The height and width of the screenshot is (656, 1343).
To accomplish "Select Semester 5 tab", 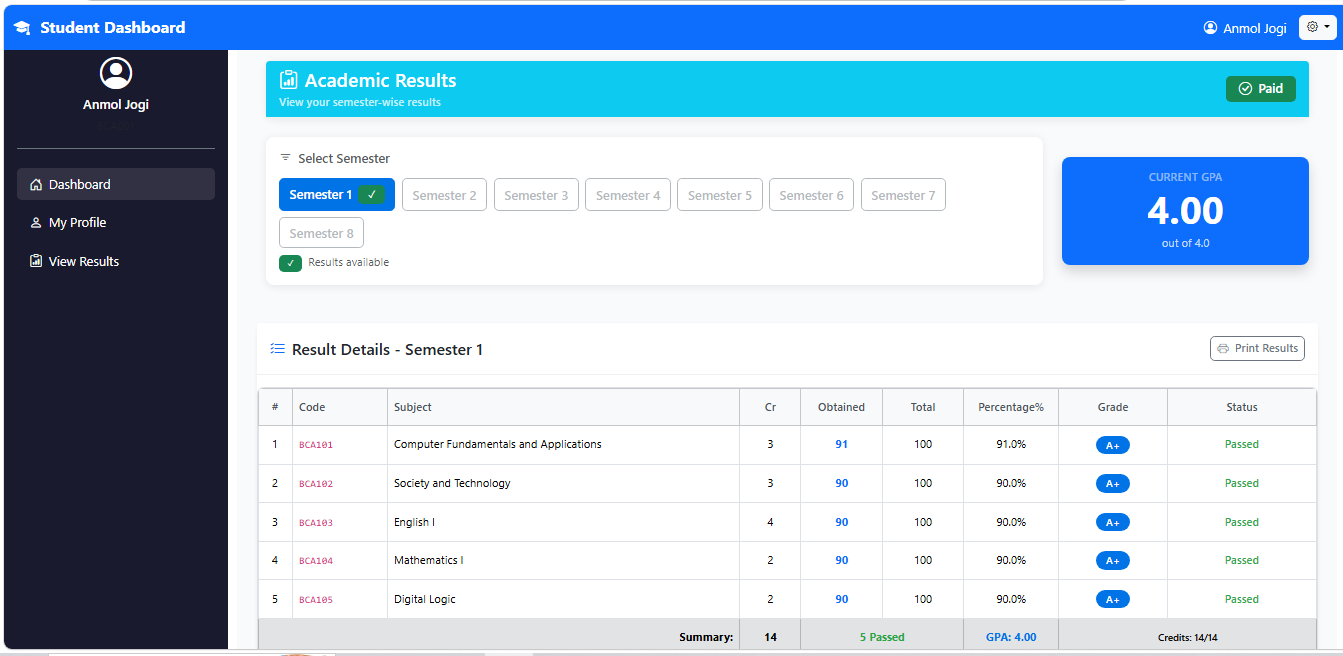I will point(720,195).
